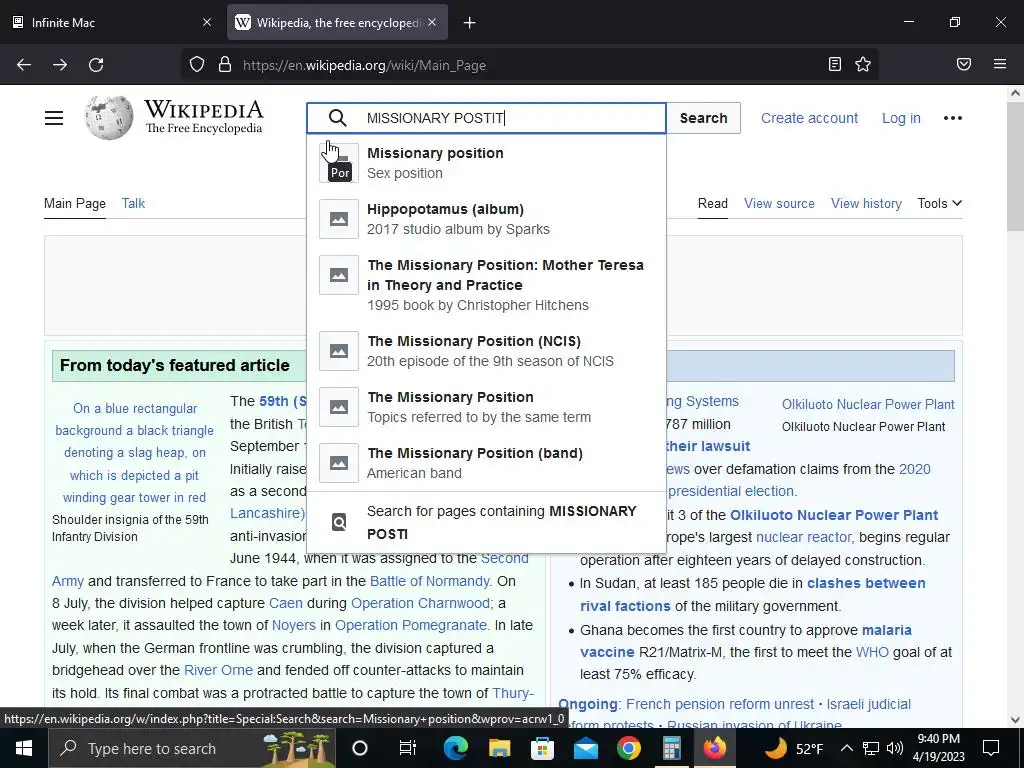Open File Explorer from taskbar
The image size is (1024, 768).
499,748
